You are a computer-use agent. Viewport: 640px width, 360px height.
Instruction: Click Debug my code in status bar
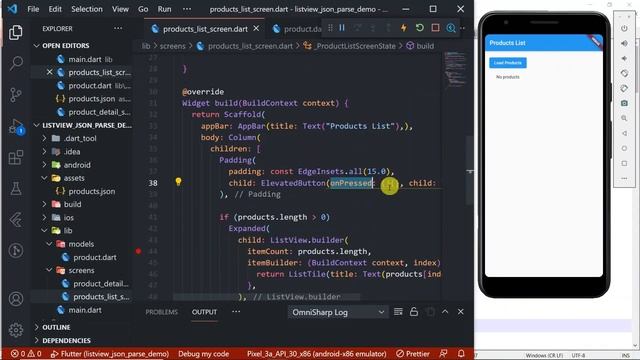click(203, 354)
